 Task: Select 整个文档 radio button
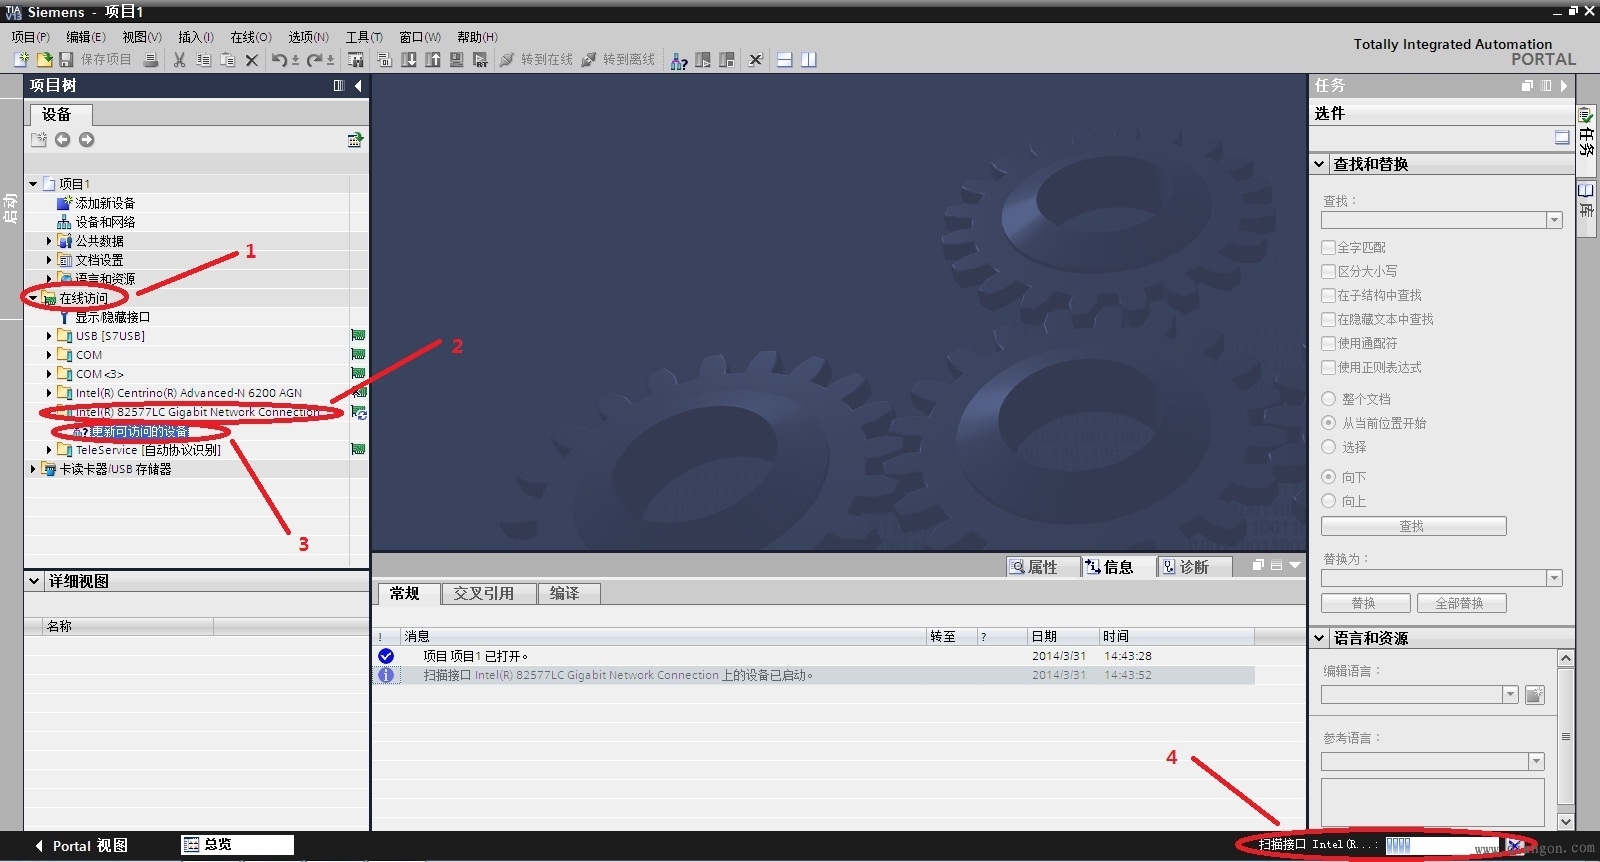1329,399
